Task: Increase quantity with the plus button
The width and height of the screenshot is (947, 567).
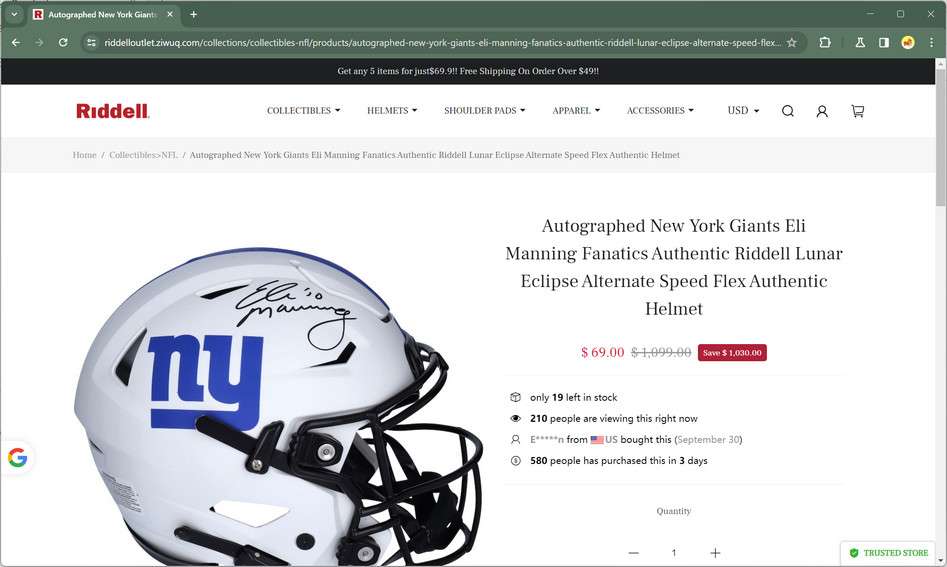Action: click(x=715, y=553)
